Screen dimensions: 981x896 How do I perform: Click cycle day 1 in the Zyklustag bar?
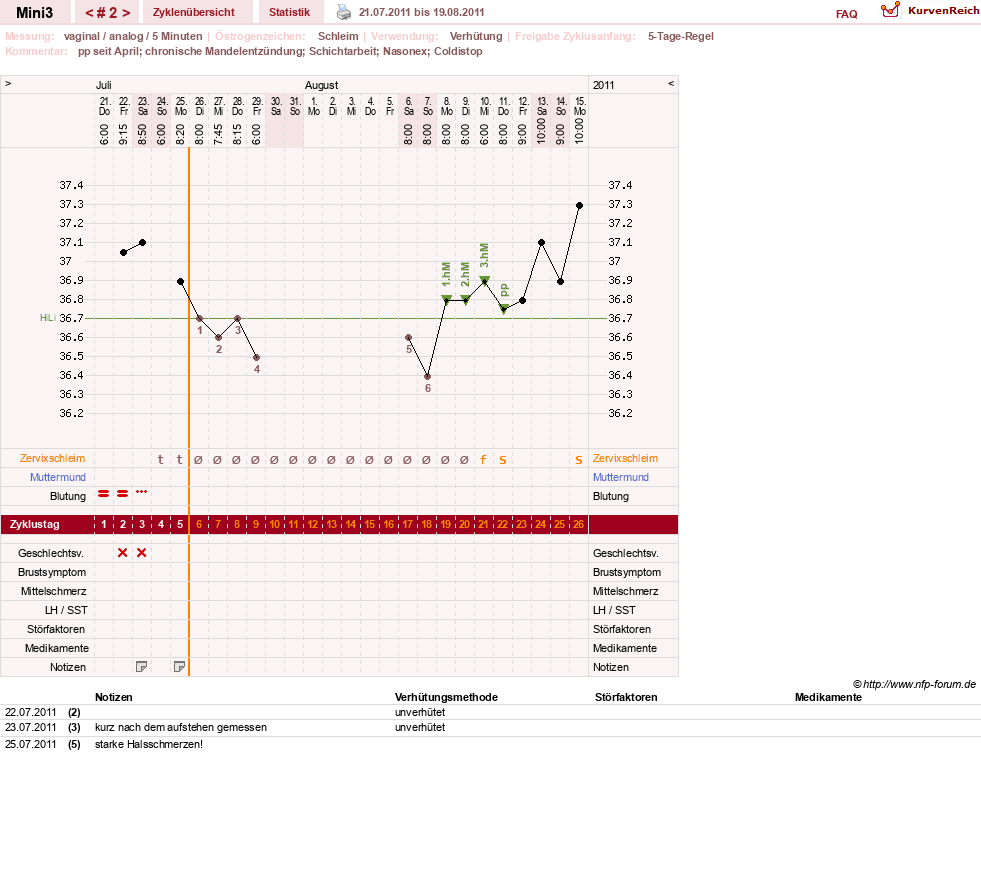[104, 524]
